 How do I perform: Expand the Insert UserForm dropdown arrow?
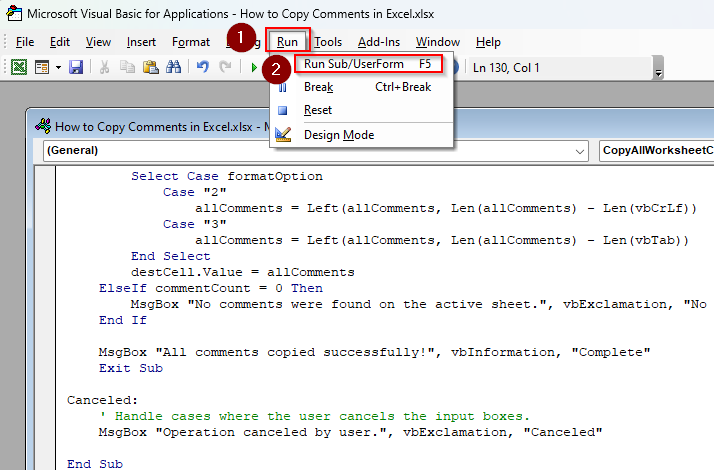[x=57, y=67]
